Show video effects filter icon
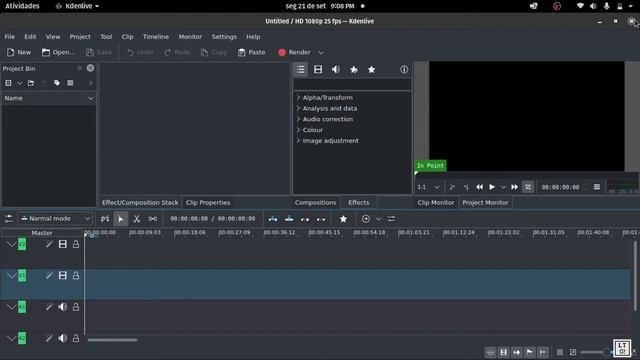This screenshot has height=360, width=640. [318, 69]
